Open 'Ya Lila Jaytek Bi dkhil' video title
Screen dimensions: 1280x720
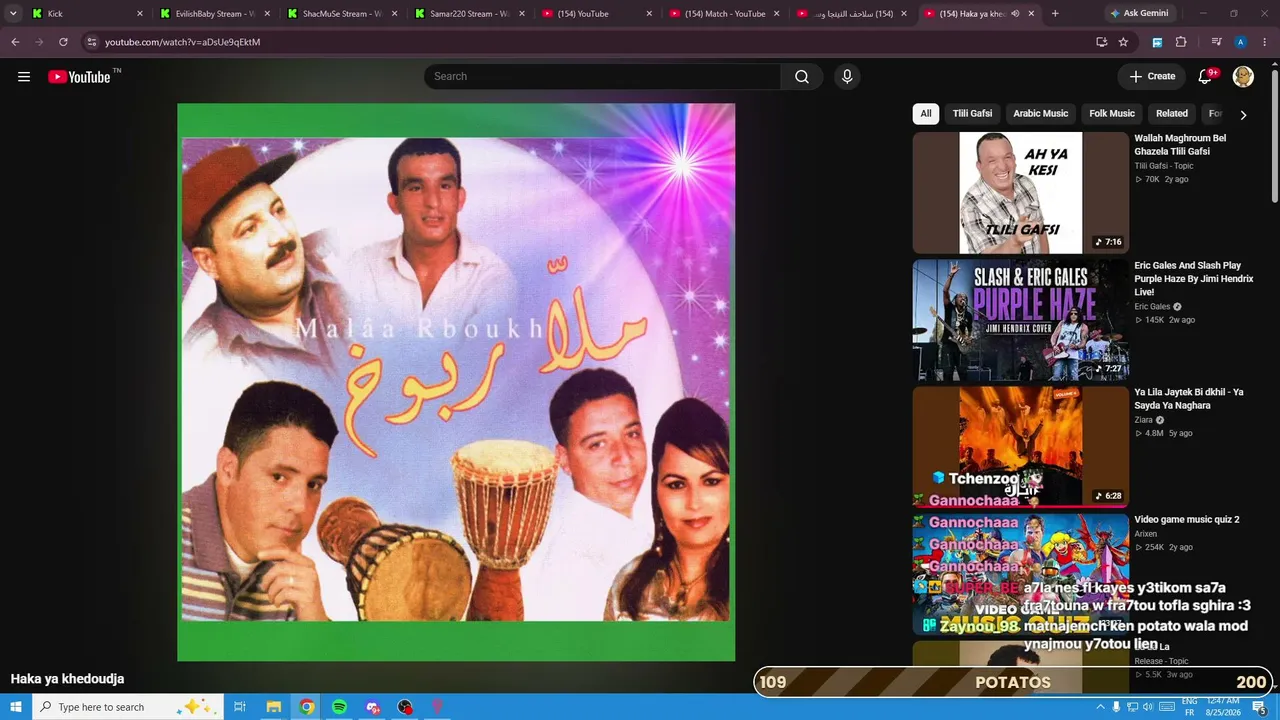coord(1189,399)
